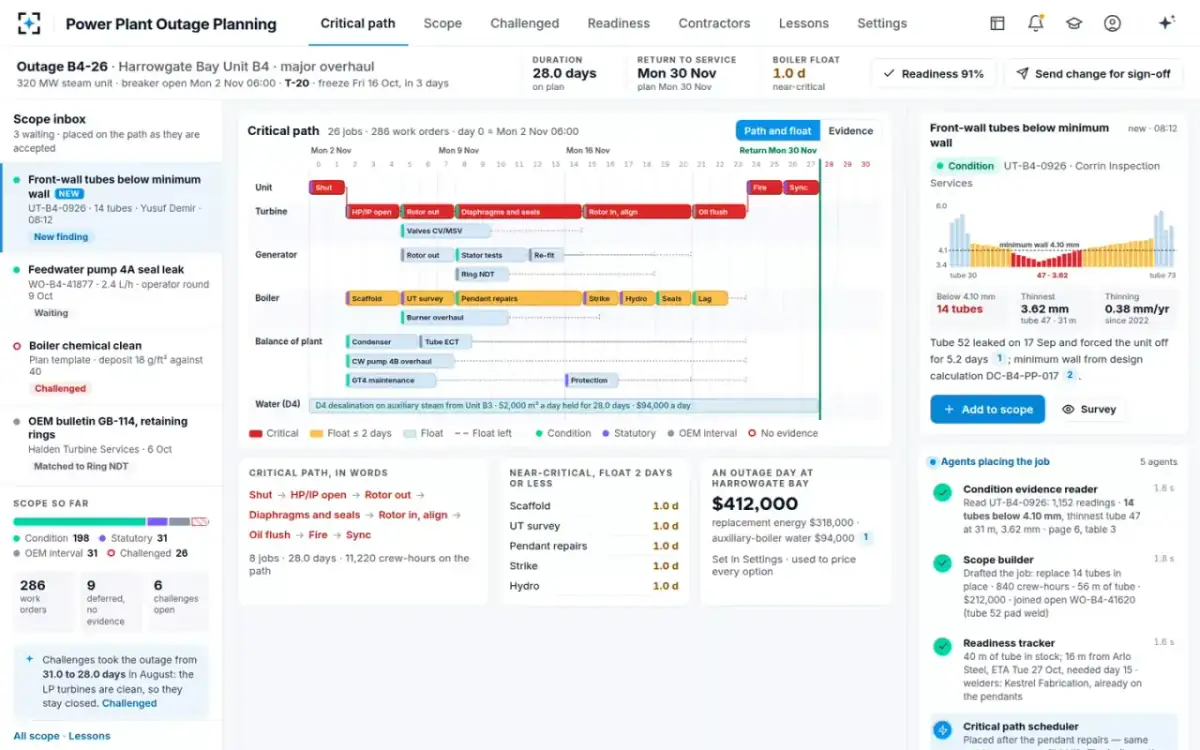Click the checkmark icon next to Readiness 91%
Viewport: 1200px width, 750px height.
(889, 73)
